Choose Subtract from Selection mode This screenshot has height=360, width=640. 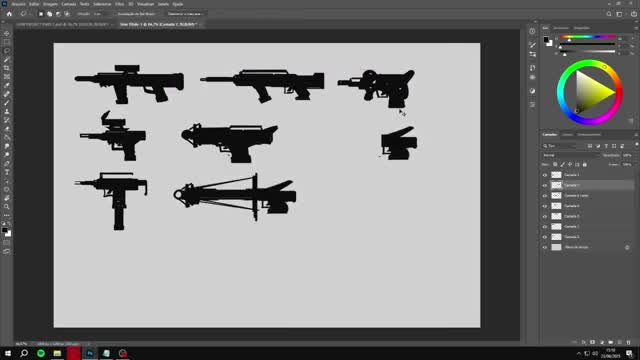[x=58, y=14]
